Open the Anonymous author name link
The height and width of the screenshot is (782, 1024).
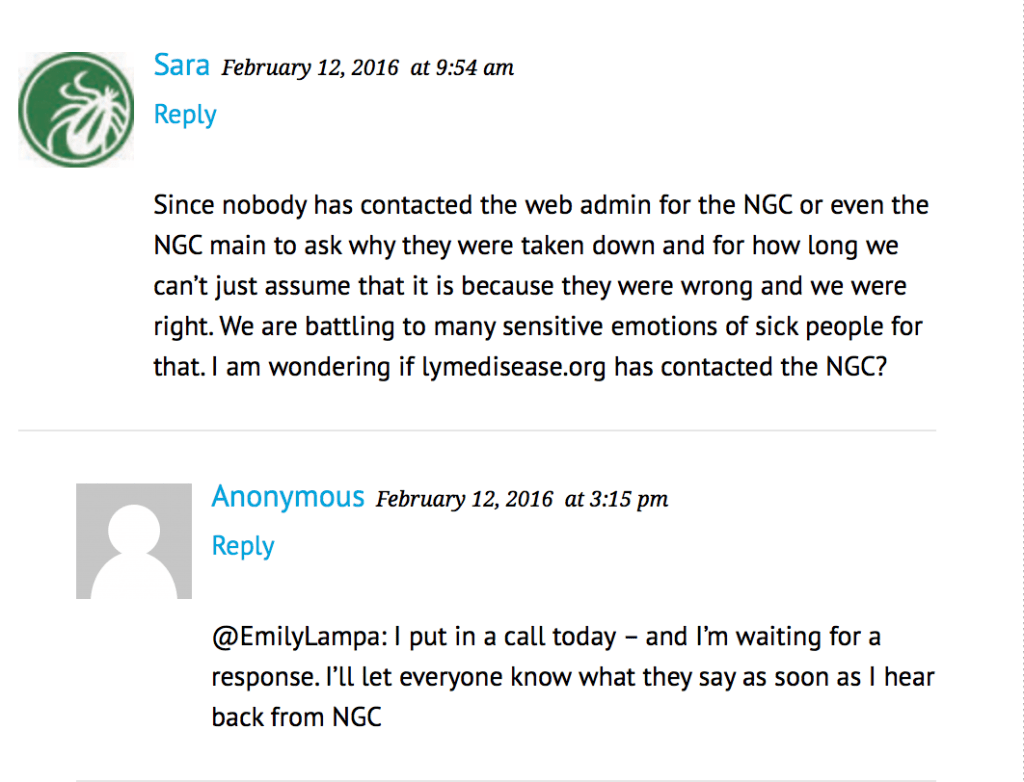(x=287, y=497)
